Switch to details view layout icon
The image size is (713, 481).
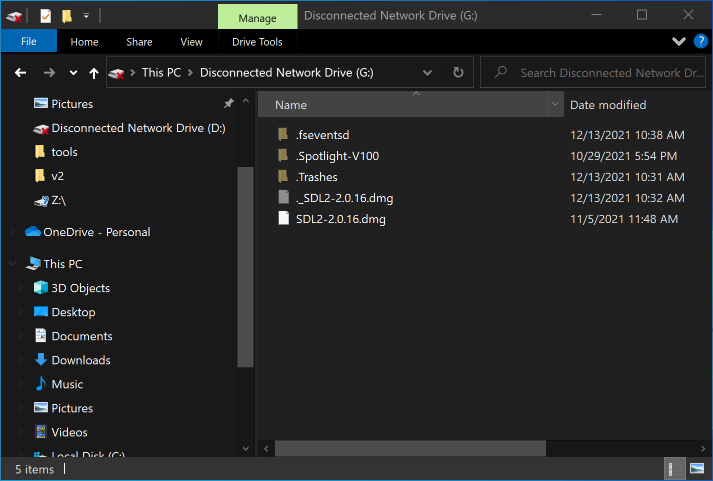pos(675,468)
